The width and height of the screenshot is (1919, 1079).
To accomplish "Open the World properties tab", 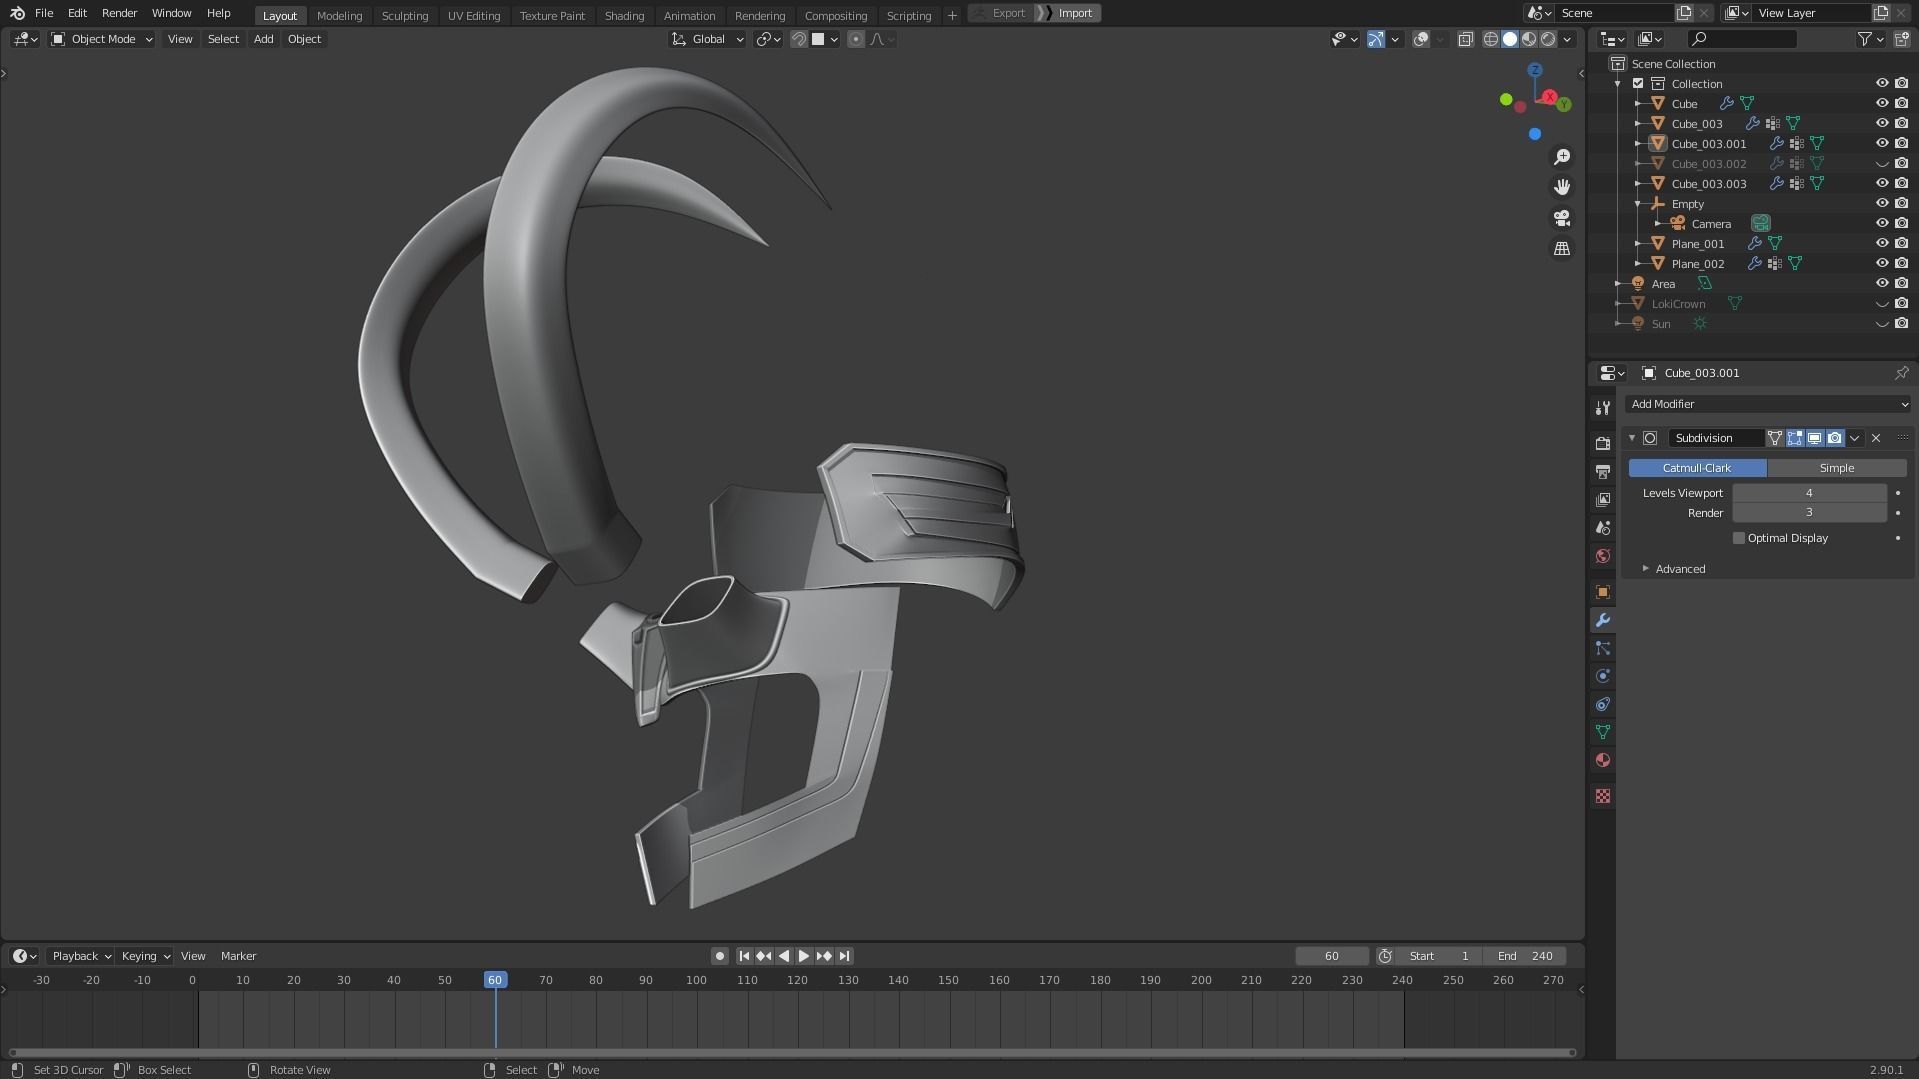I will pyautogui.click(x=1603, y=555).
